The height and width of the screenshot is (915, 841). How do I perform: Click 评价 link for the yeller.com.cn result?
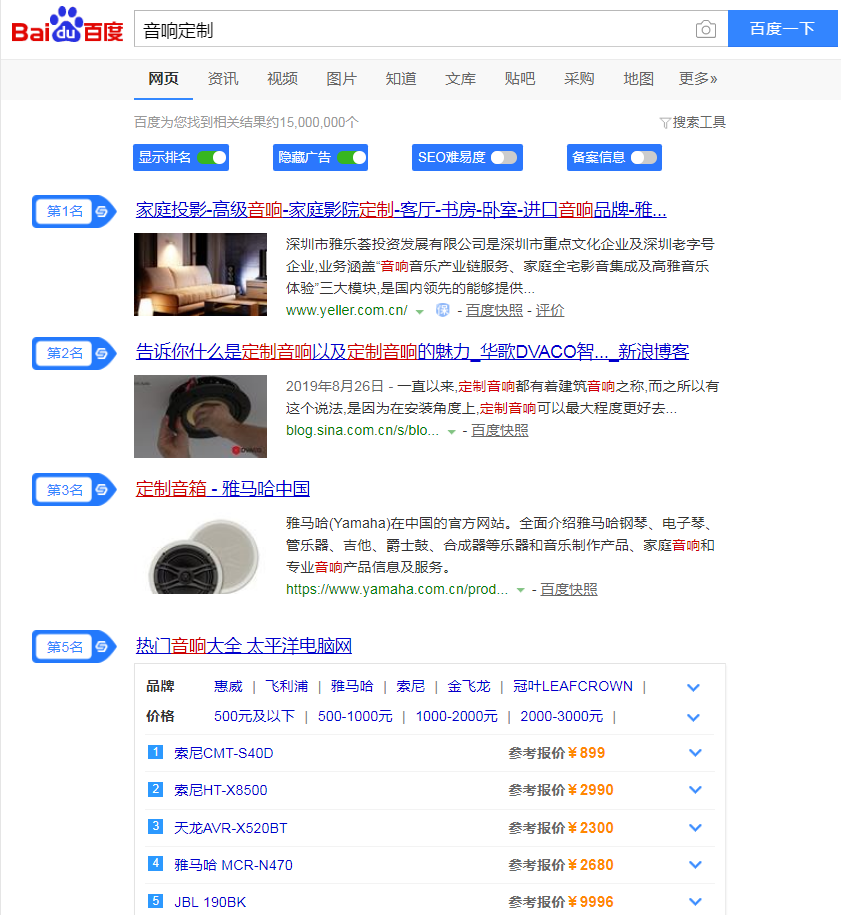[550, 310]
